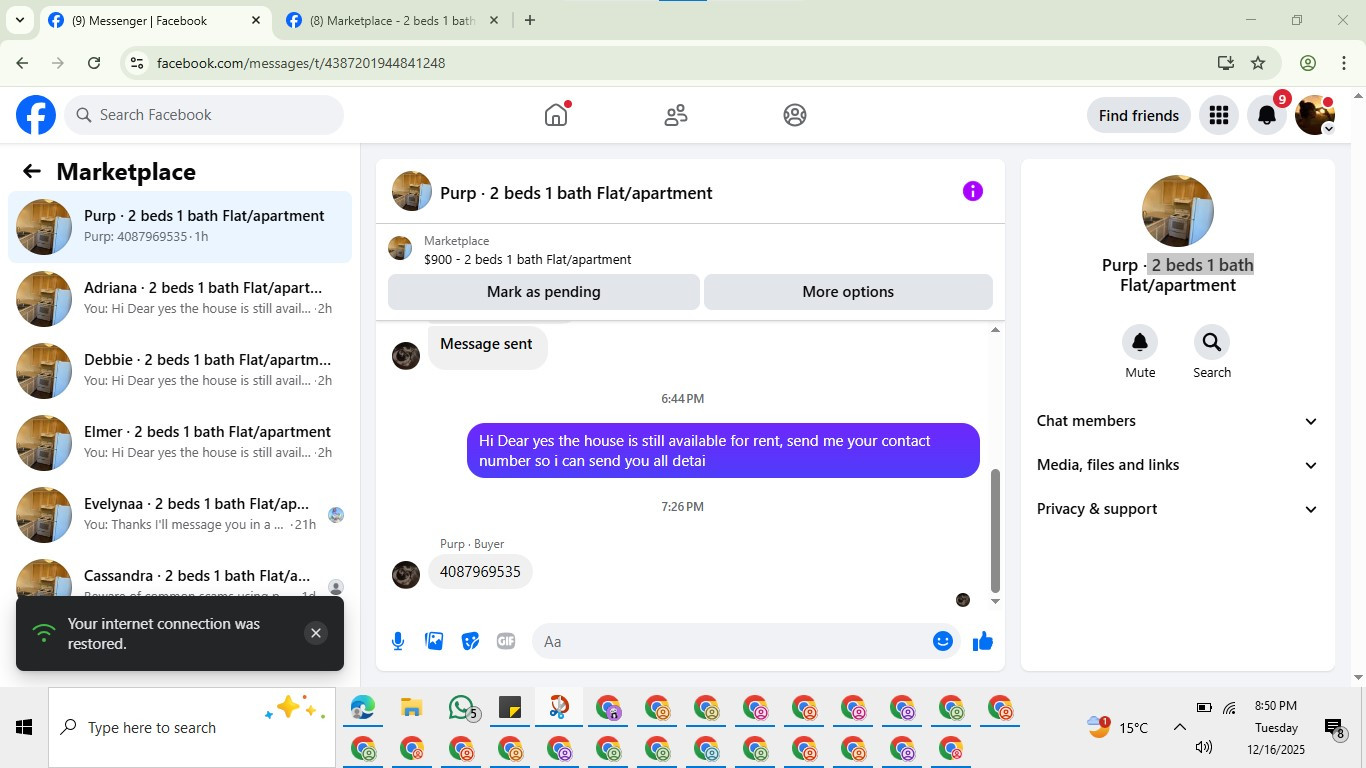Image resolution: width=1366 pixels, height=768 pixels.
Task: Open the Friends icon in top navigation
Action: pos(676,115)
